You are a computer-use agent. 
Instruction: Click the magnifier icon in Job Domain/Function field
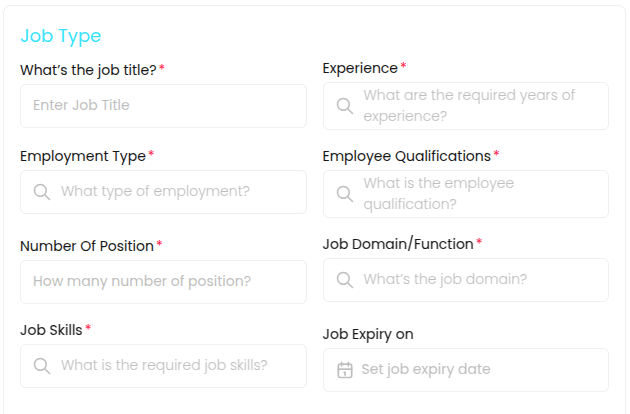coord(344,280)
